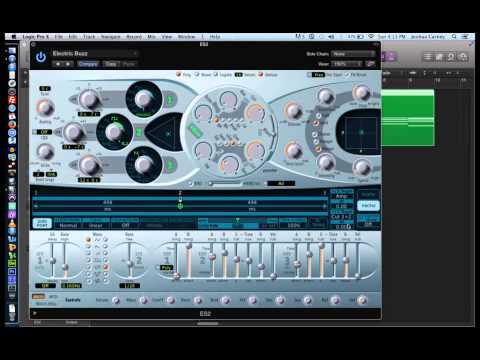
Task: Click the Glide knob
Action: tap(45, 152)
